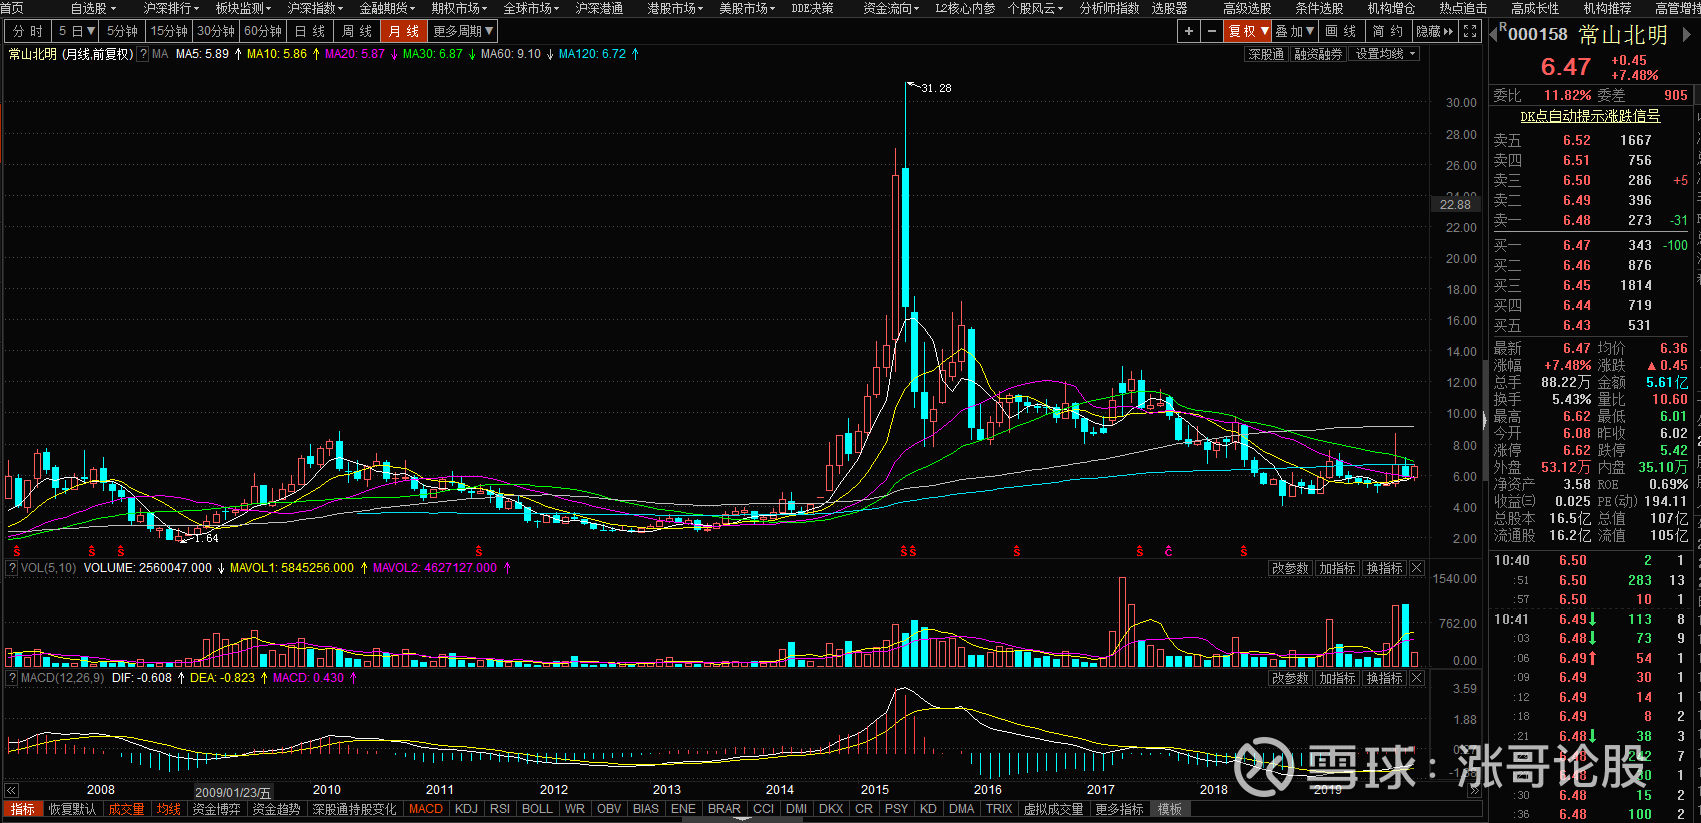Click the 融资融券 button
1701x823 pixels.
(1317, 54)
